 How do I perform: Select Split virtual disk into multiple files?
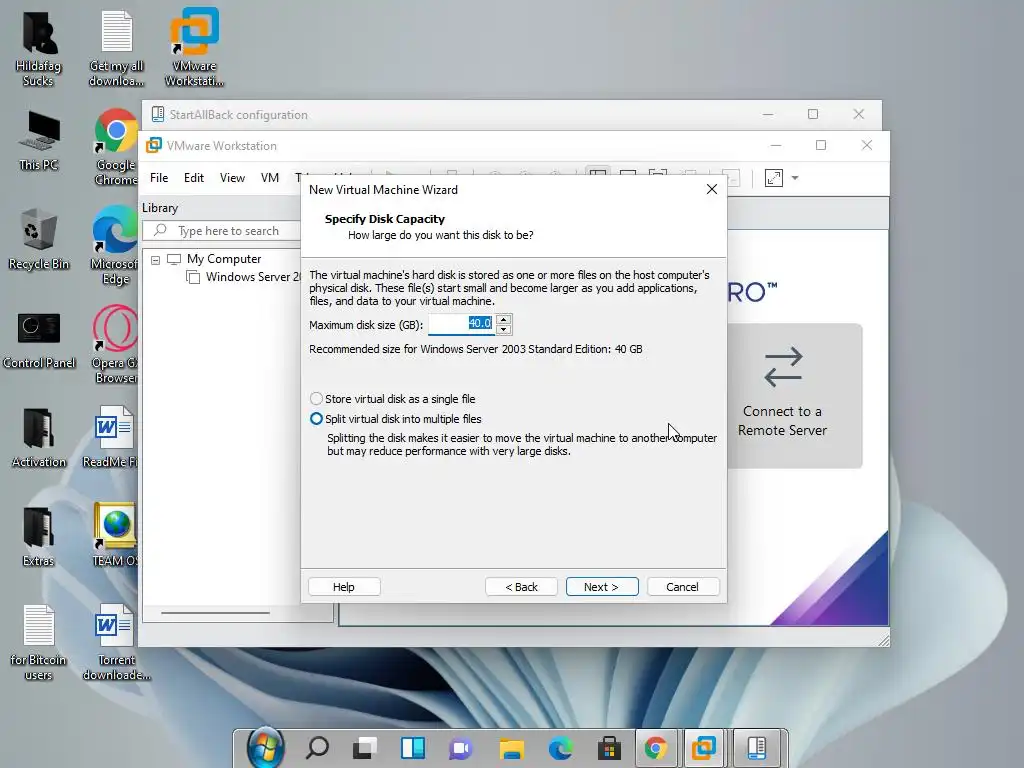click(x=396, y=419)
